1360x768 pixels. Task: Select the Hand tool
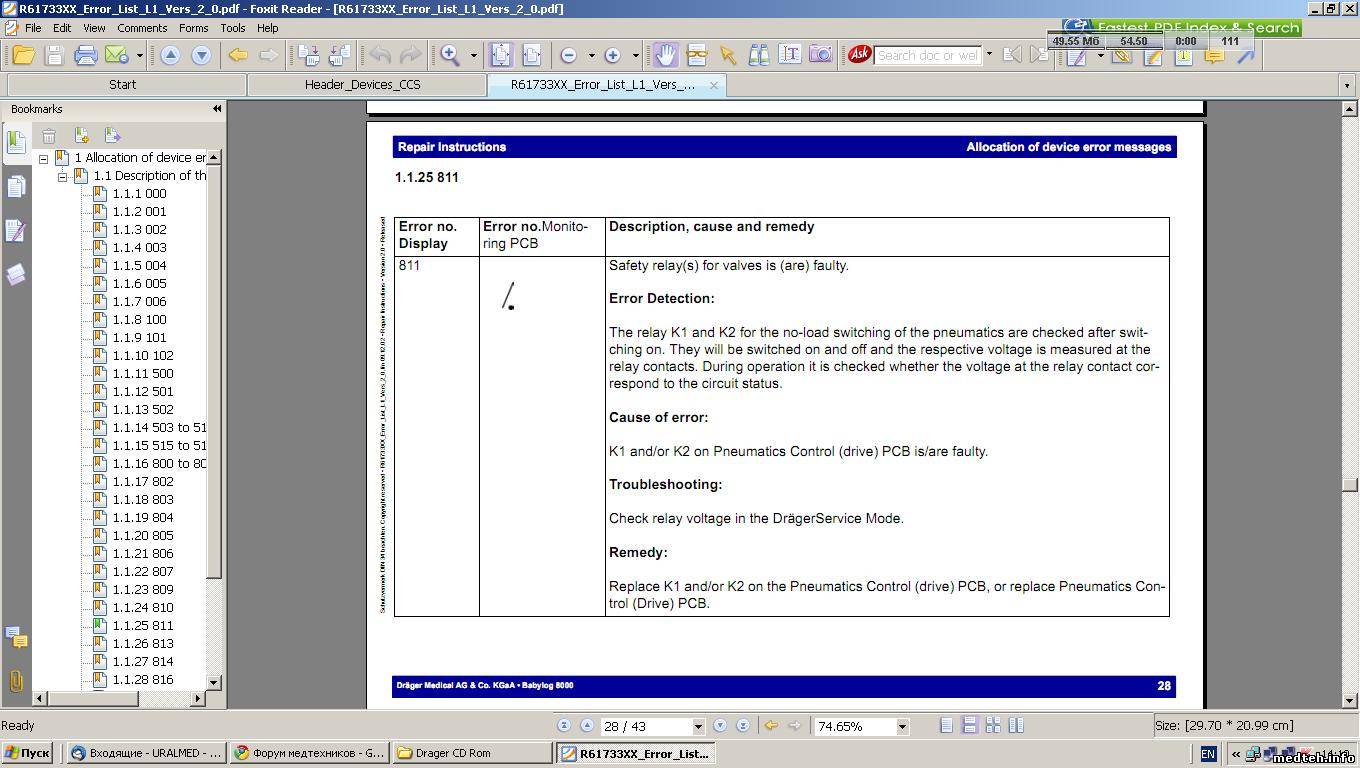click(665, 55)
